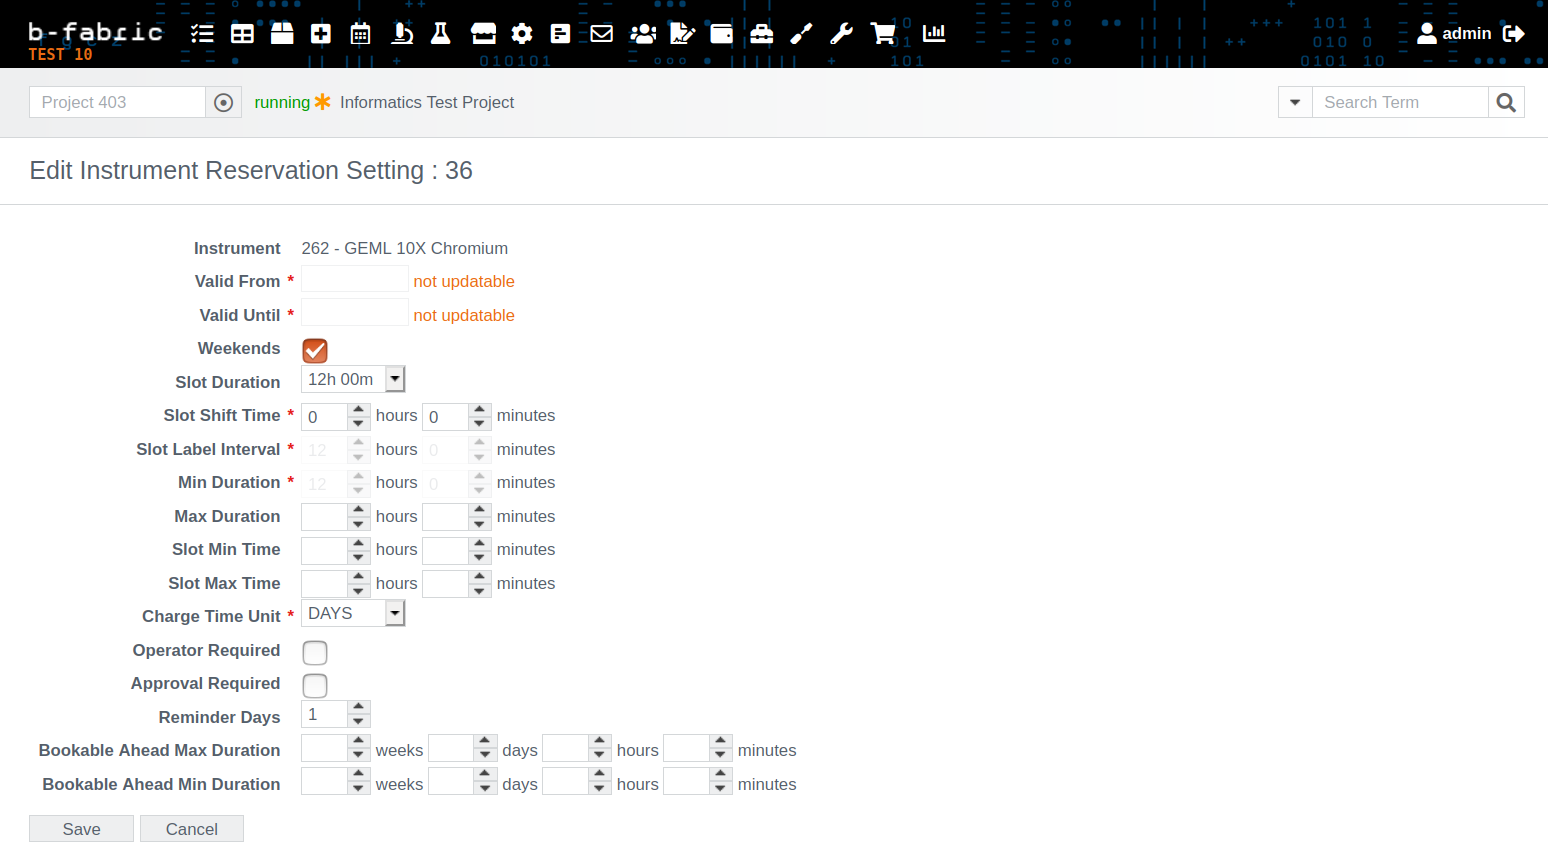Click the Slot Max Time hours field

(x=336, y=584)
